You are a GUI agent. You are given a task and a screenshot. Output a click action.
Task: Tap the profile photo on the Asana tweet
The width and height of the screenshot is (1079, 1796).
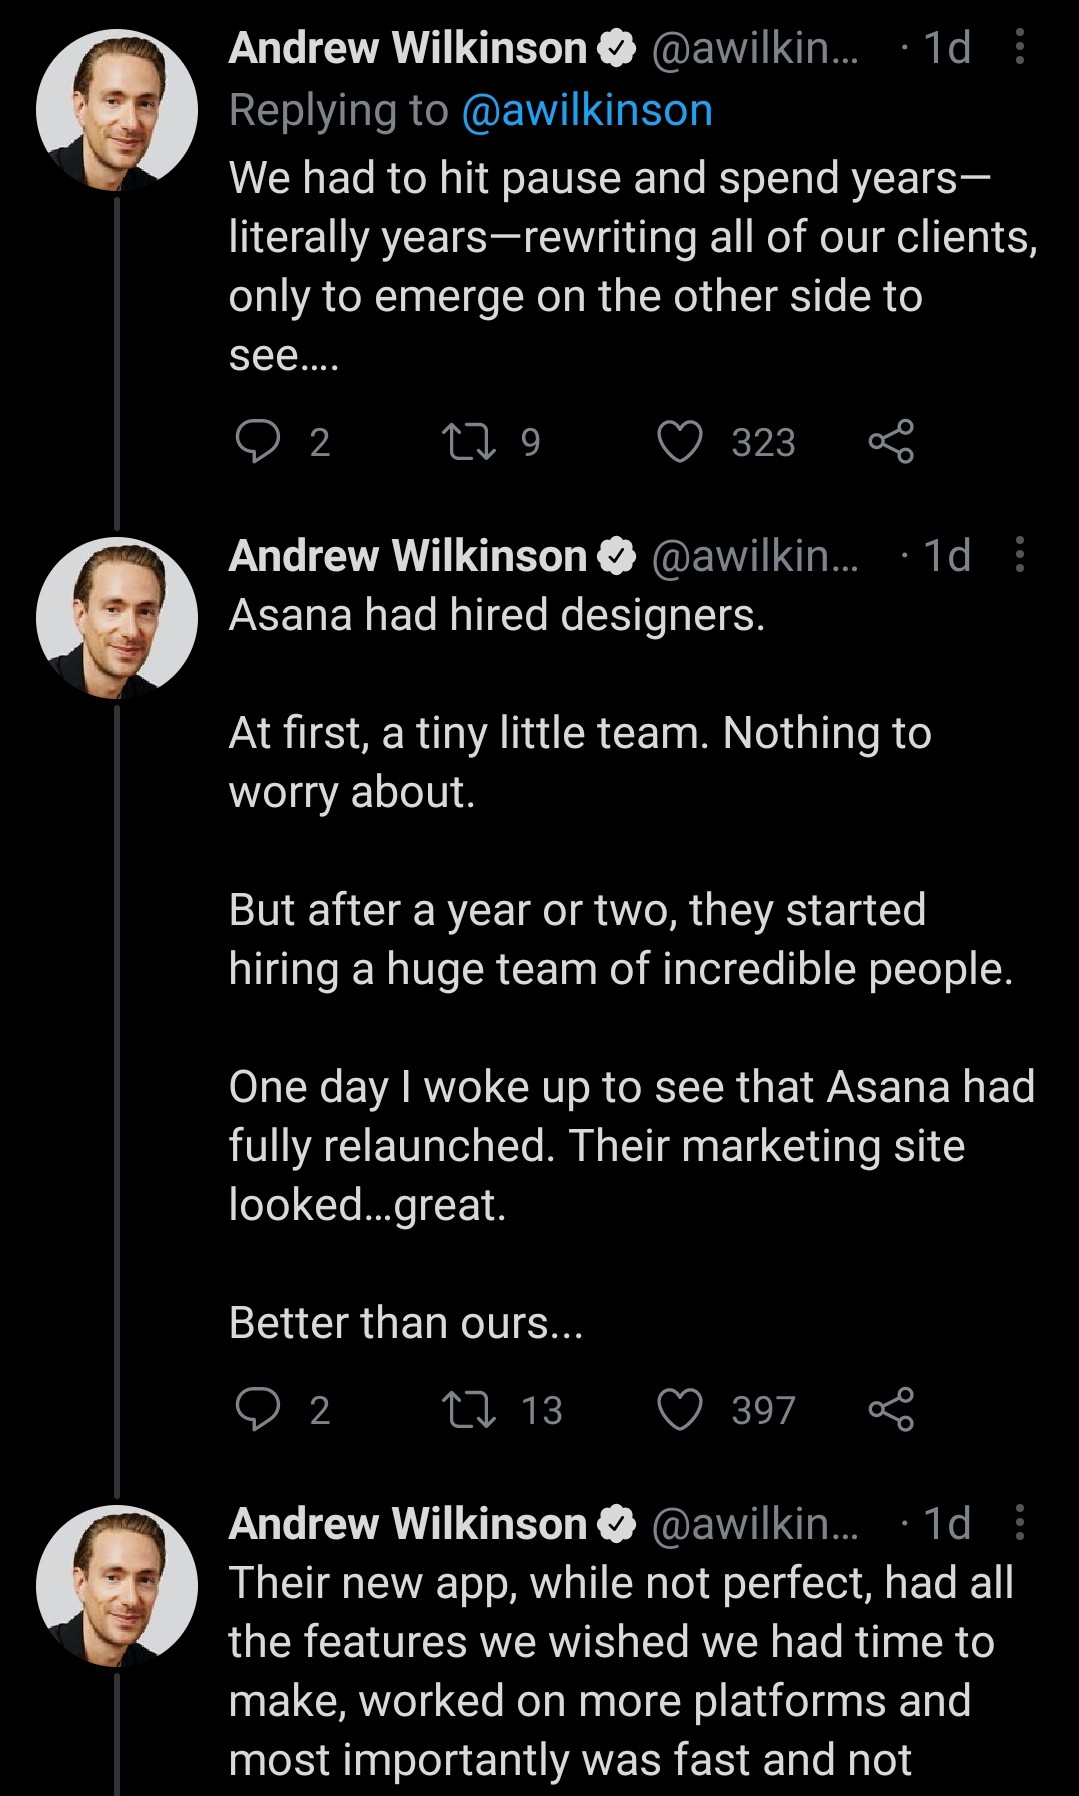click(117, 617)
